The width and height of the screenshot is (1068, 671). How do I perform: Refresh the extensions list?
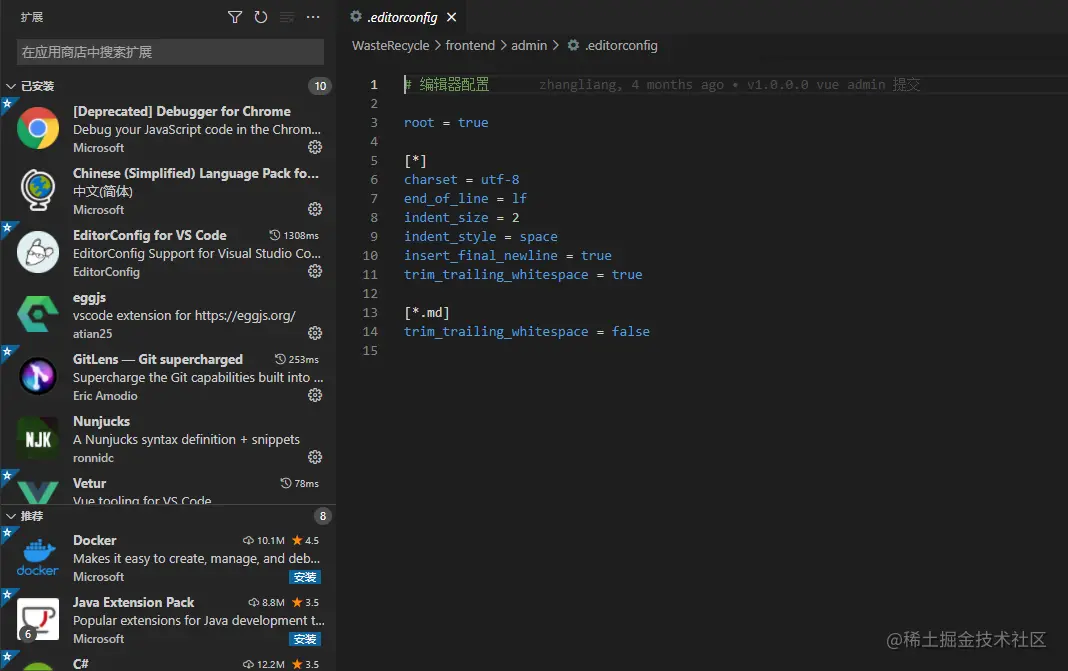pos(261,17)
